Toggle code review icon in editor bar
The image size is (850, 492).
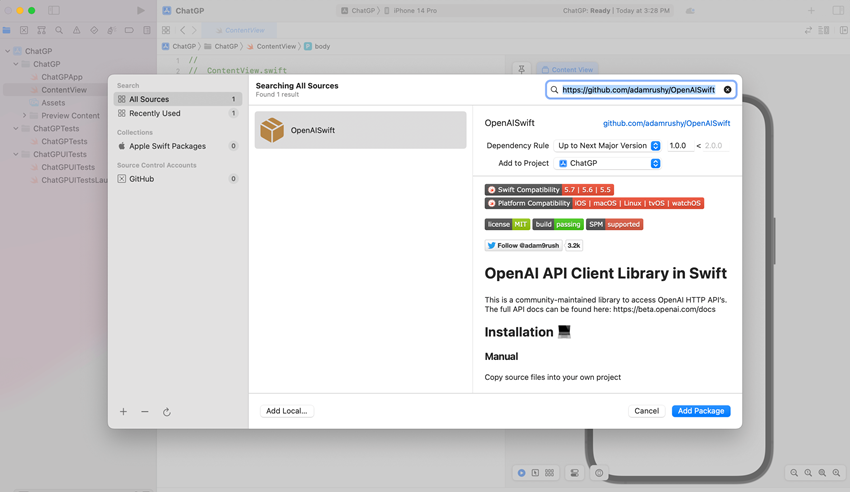tap(808, 30)
